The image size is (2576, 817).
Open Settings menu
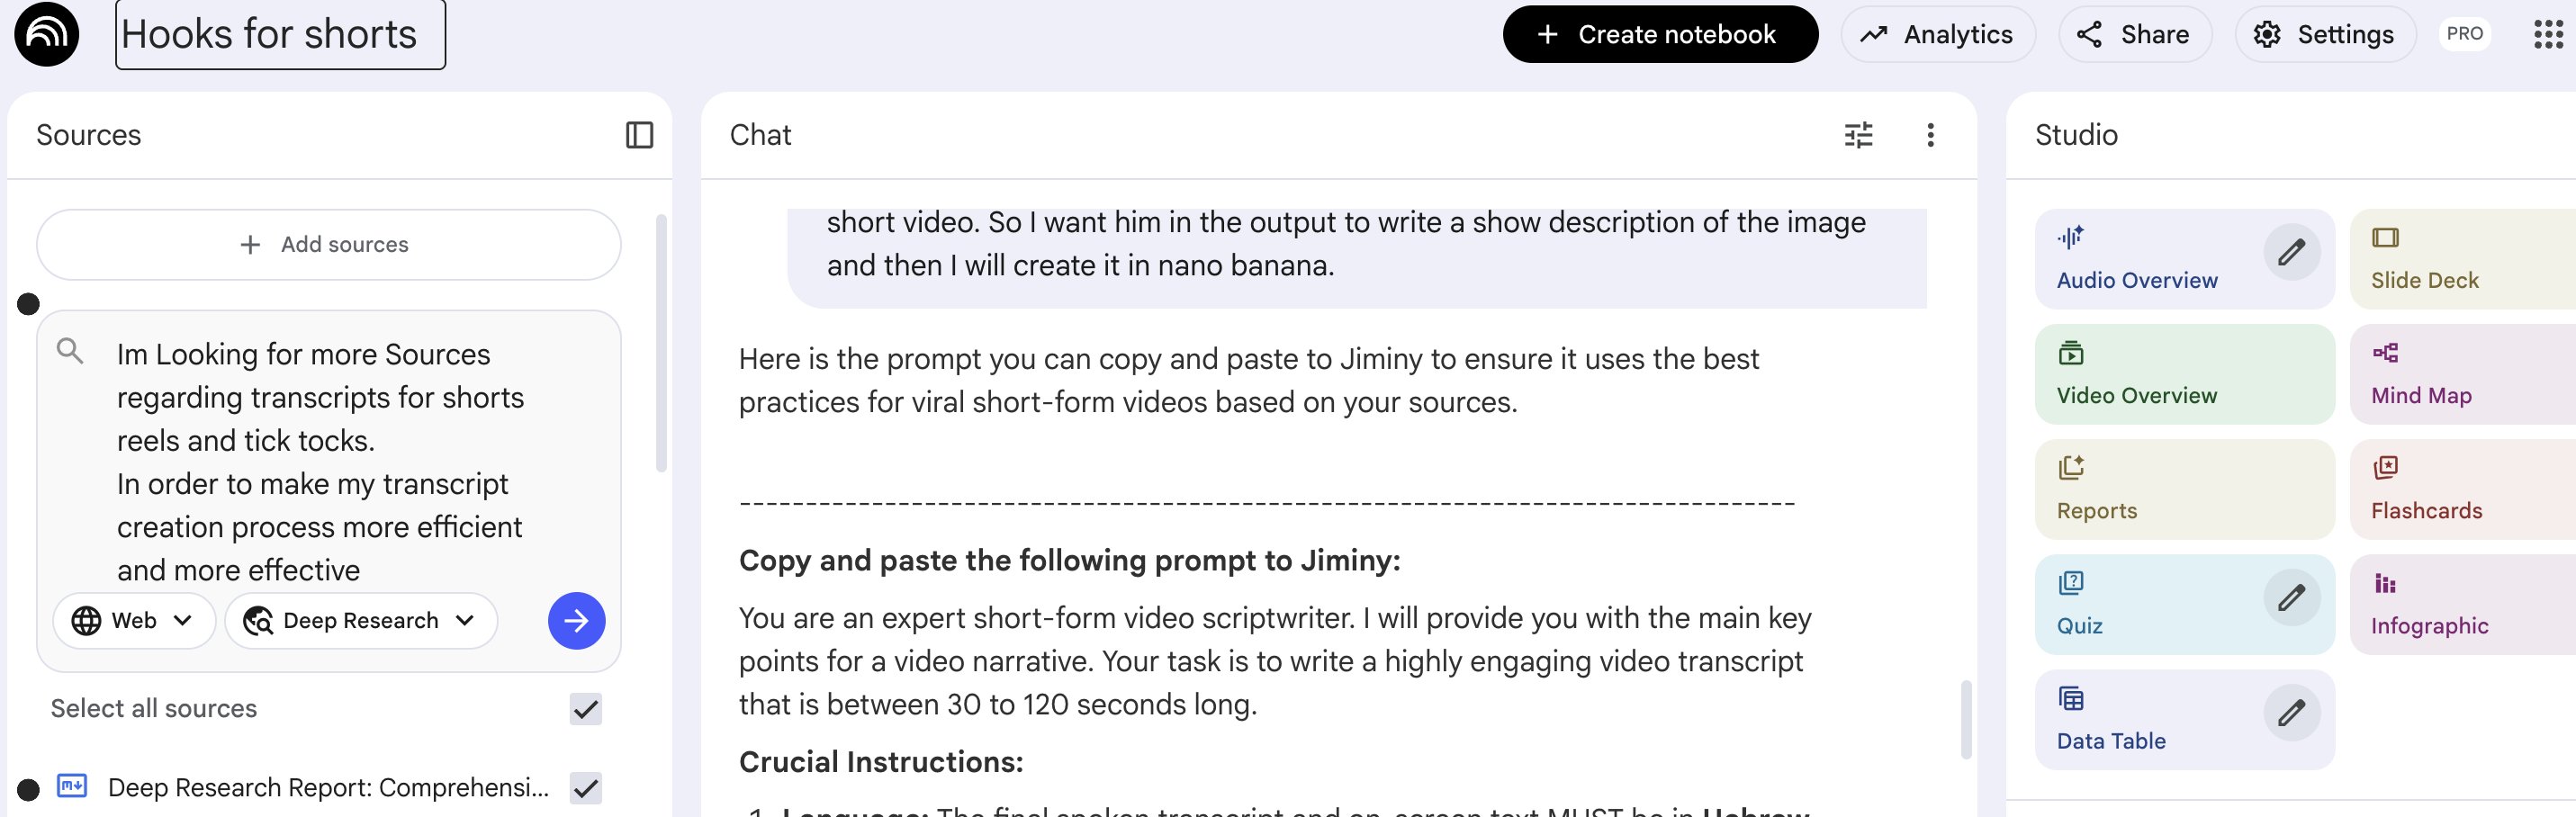coord(2324,34)
